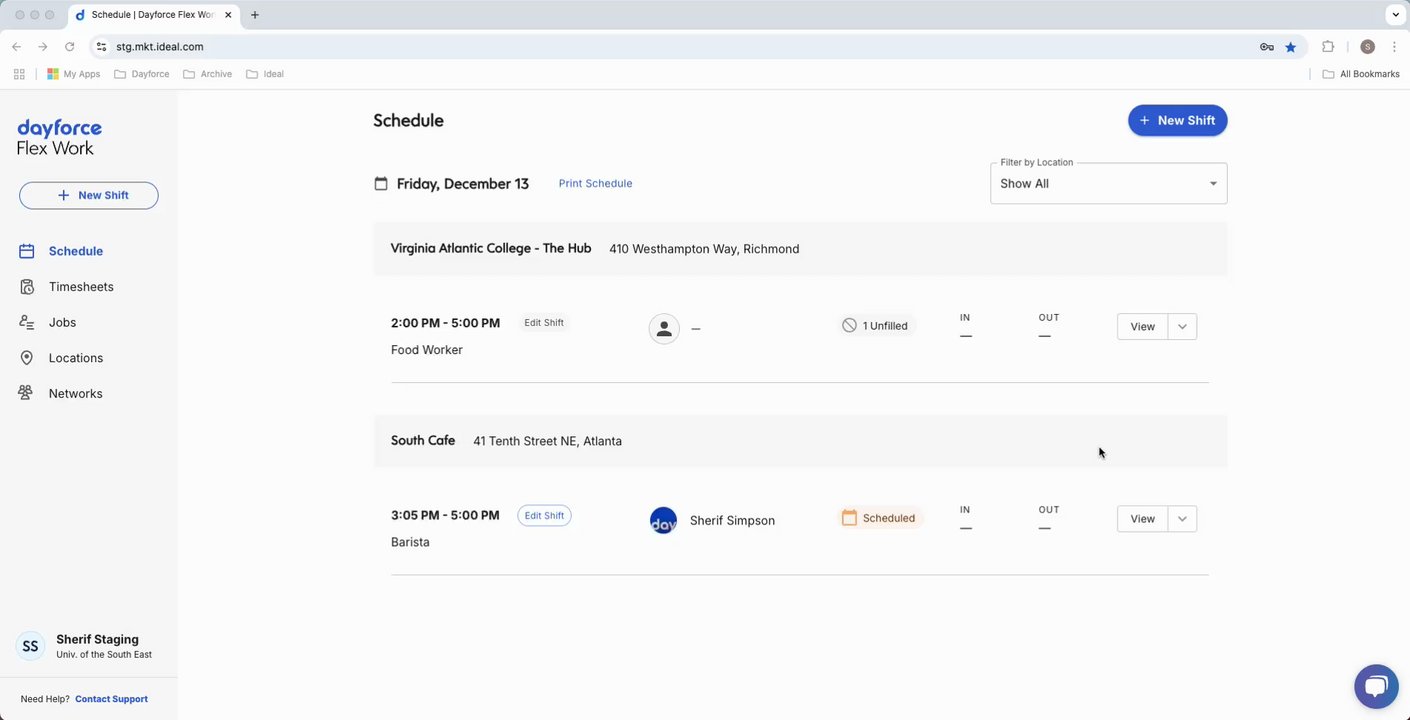Go to Timesheets in the sidebar

[80, 287]
